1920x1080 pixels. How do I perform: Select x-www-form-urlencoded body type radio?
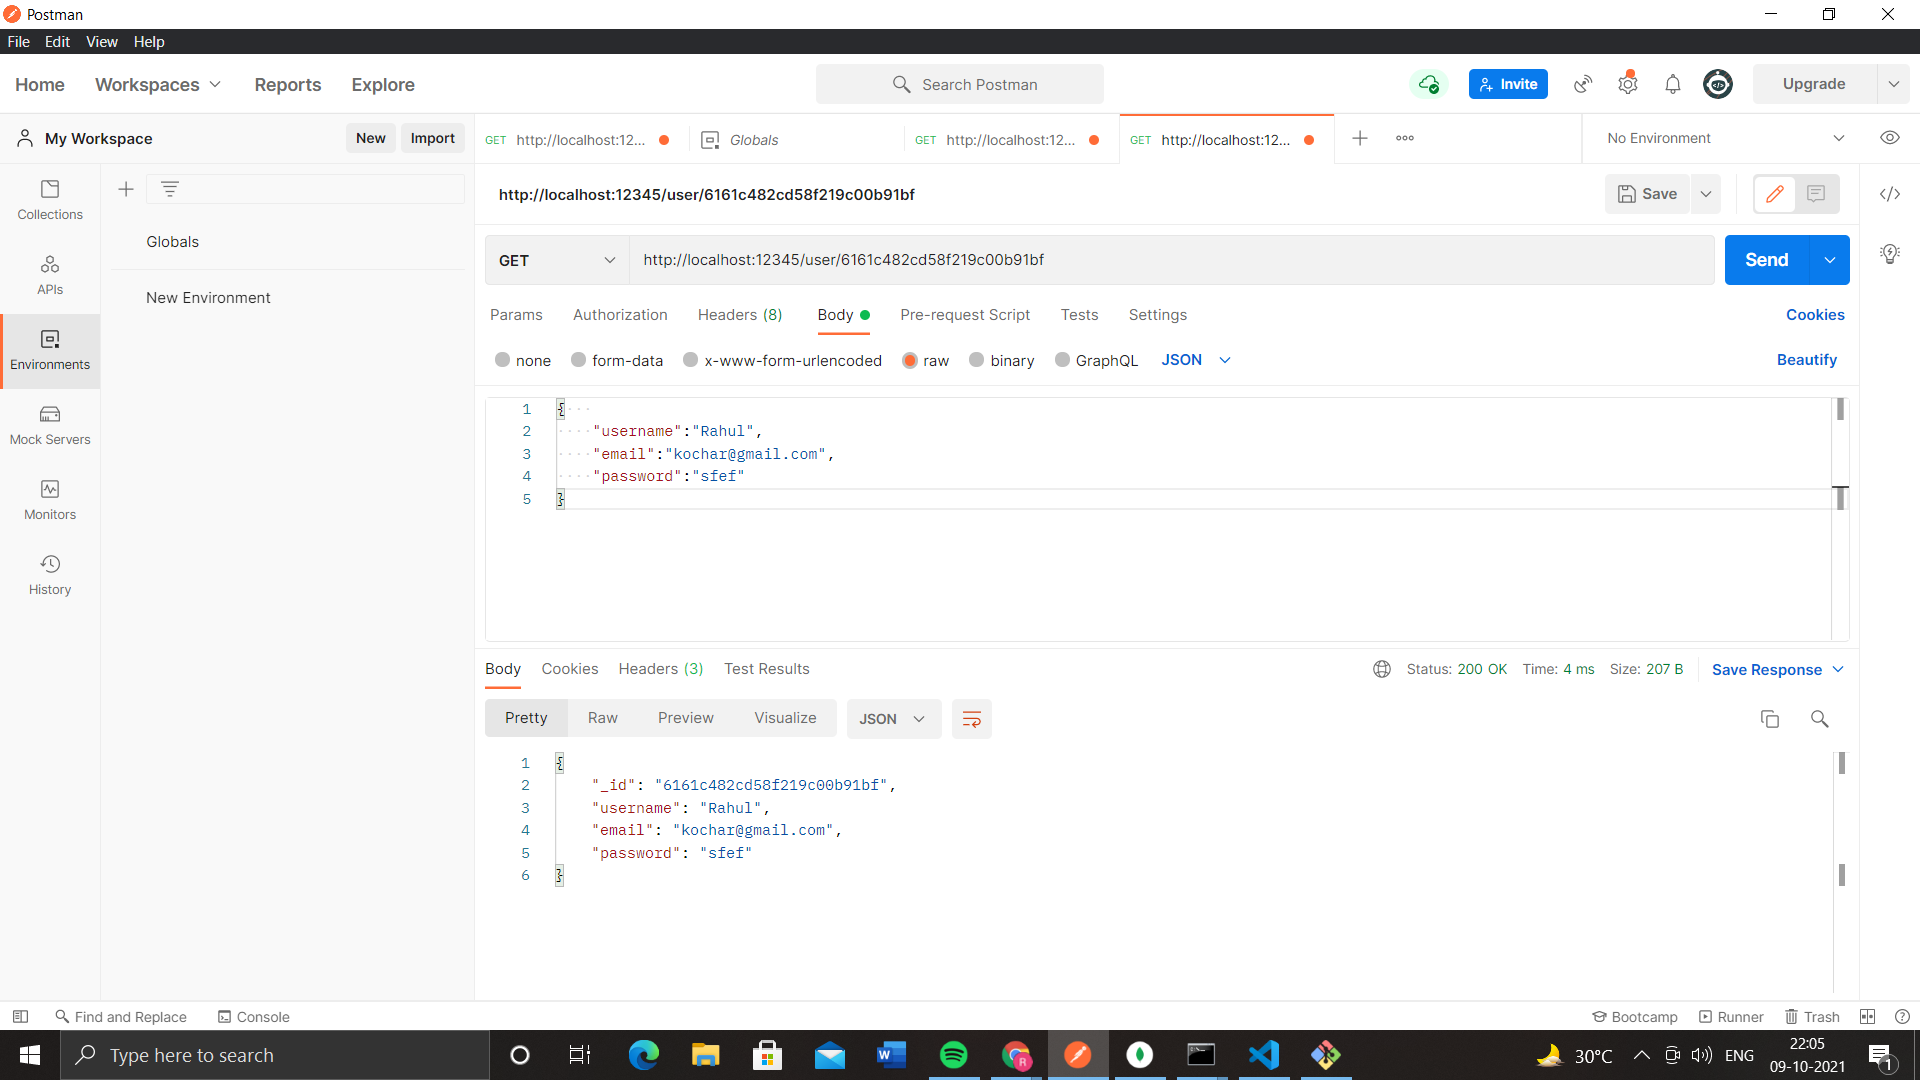click(691, 360)
